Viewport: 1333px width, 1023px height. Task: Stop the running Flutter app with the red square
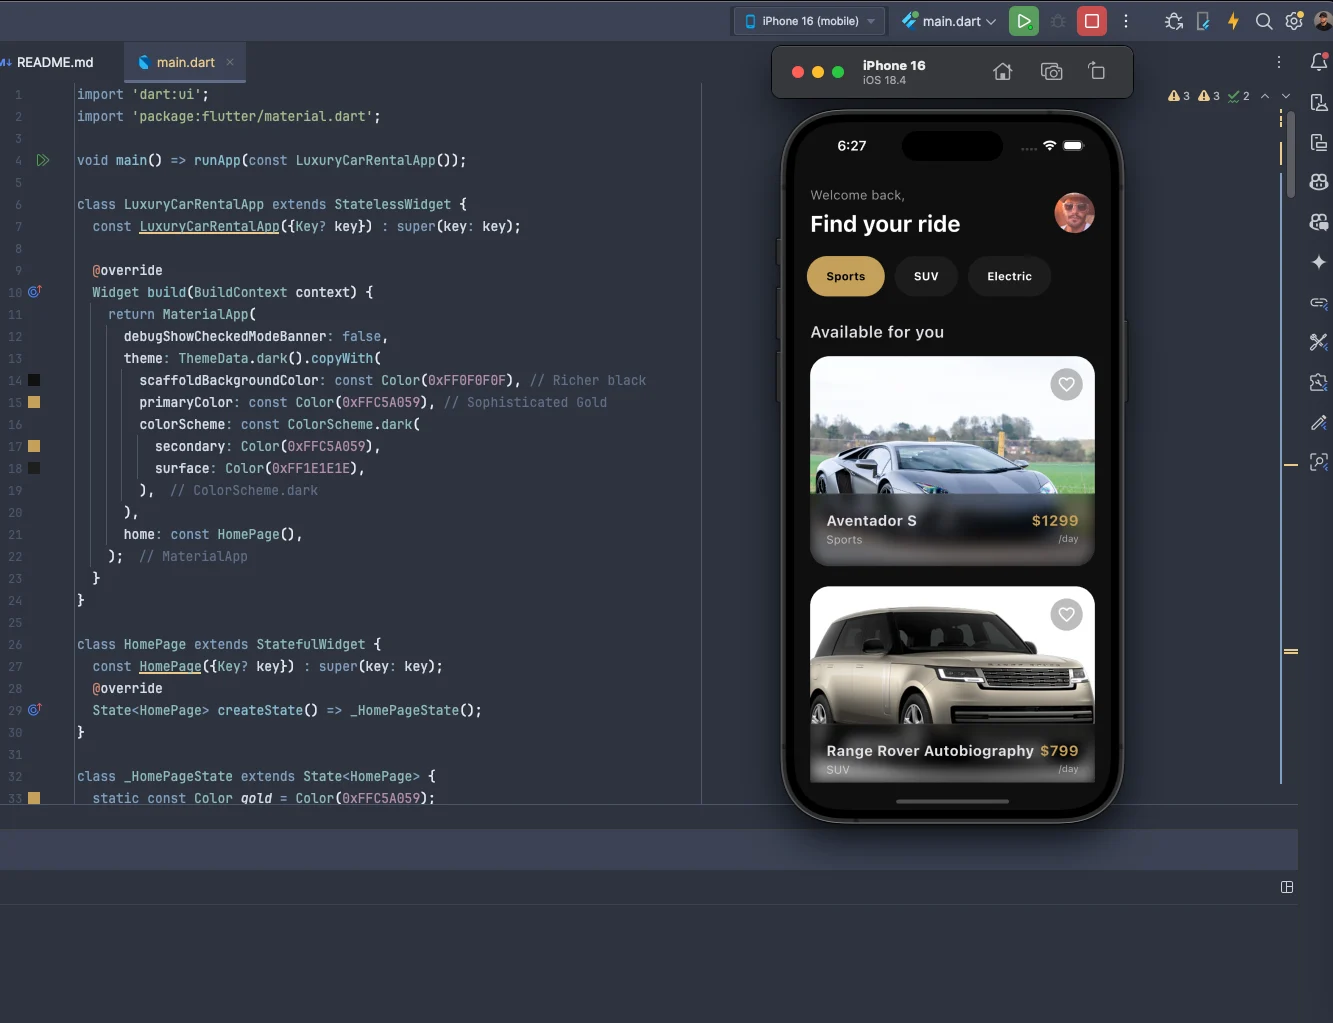(1091, 20)
